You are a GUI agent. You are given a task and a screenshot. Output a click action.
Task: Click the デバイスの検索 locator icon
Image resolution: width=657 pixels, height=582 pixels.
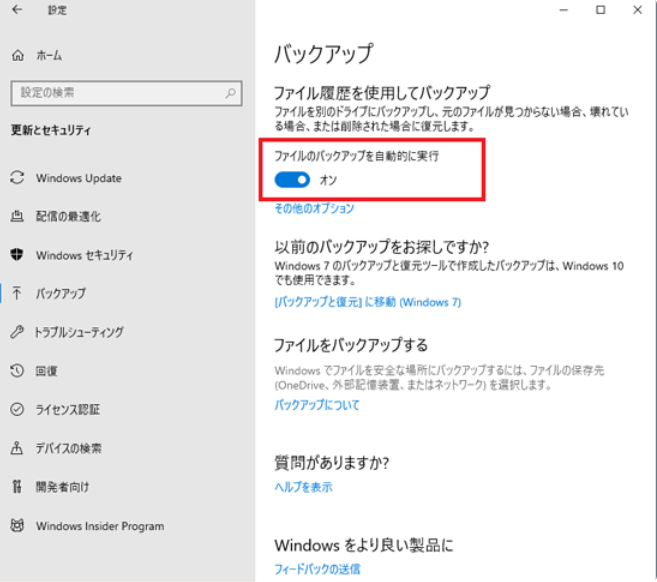17,448
